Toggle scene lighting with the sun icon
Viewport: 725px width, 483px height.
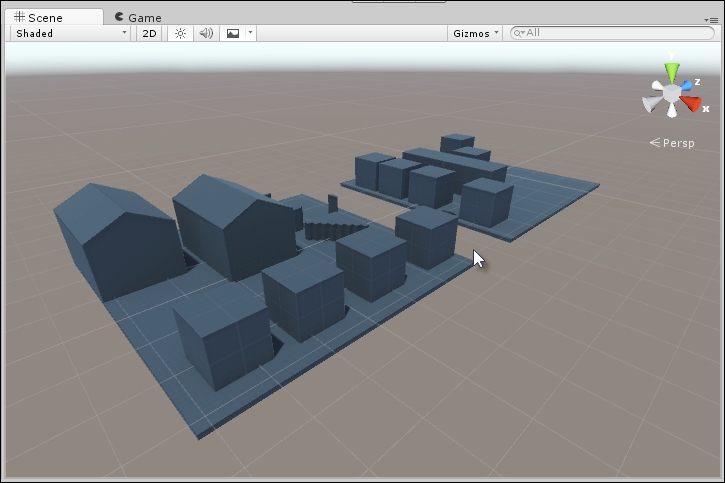tap(180, 33)
